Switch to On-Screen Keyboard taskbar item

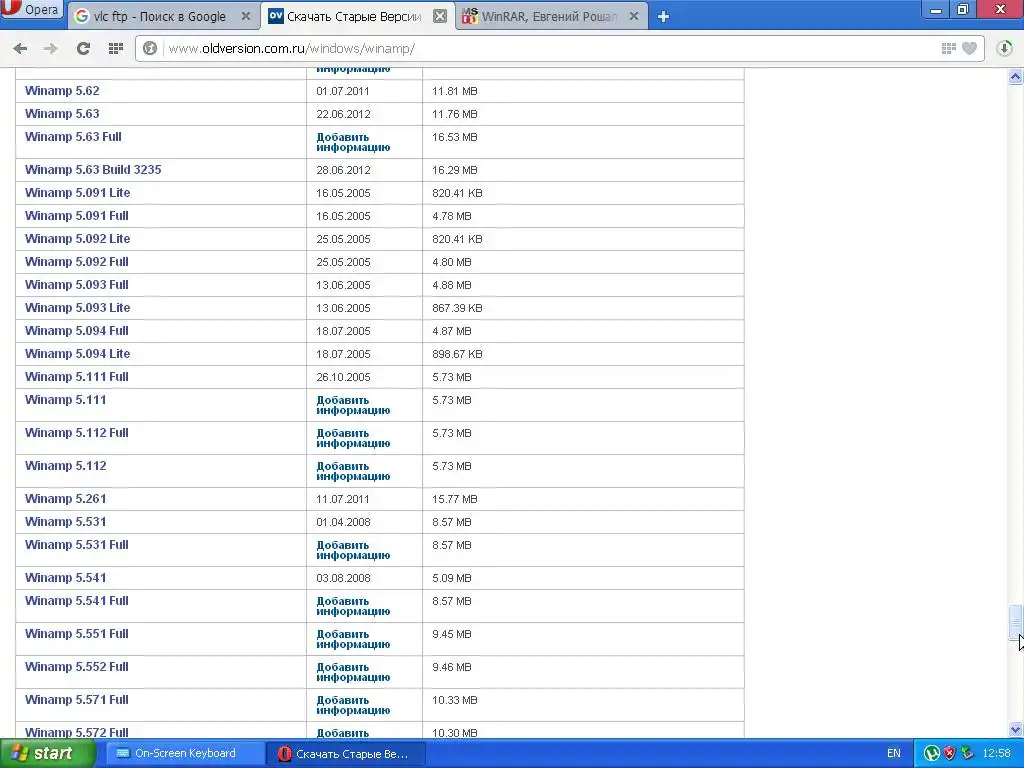[x=184, y=754]
